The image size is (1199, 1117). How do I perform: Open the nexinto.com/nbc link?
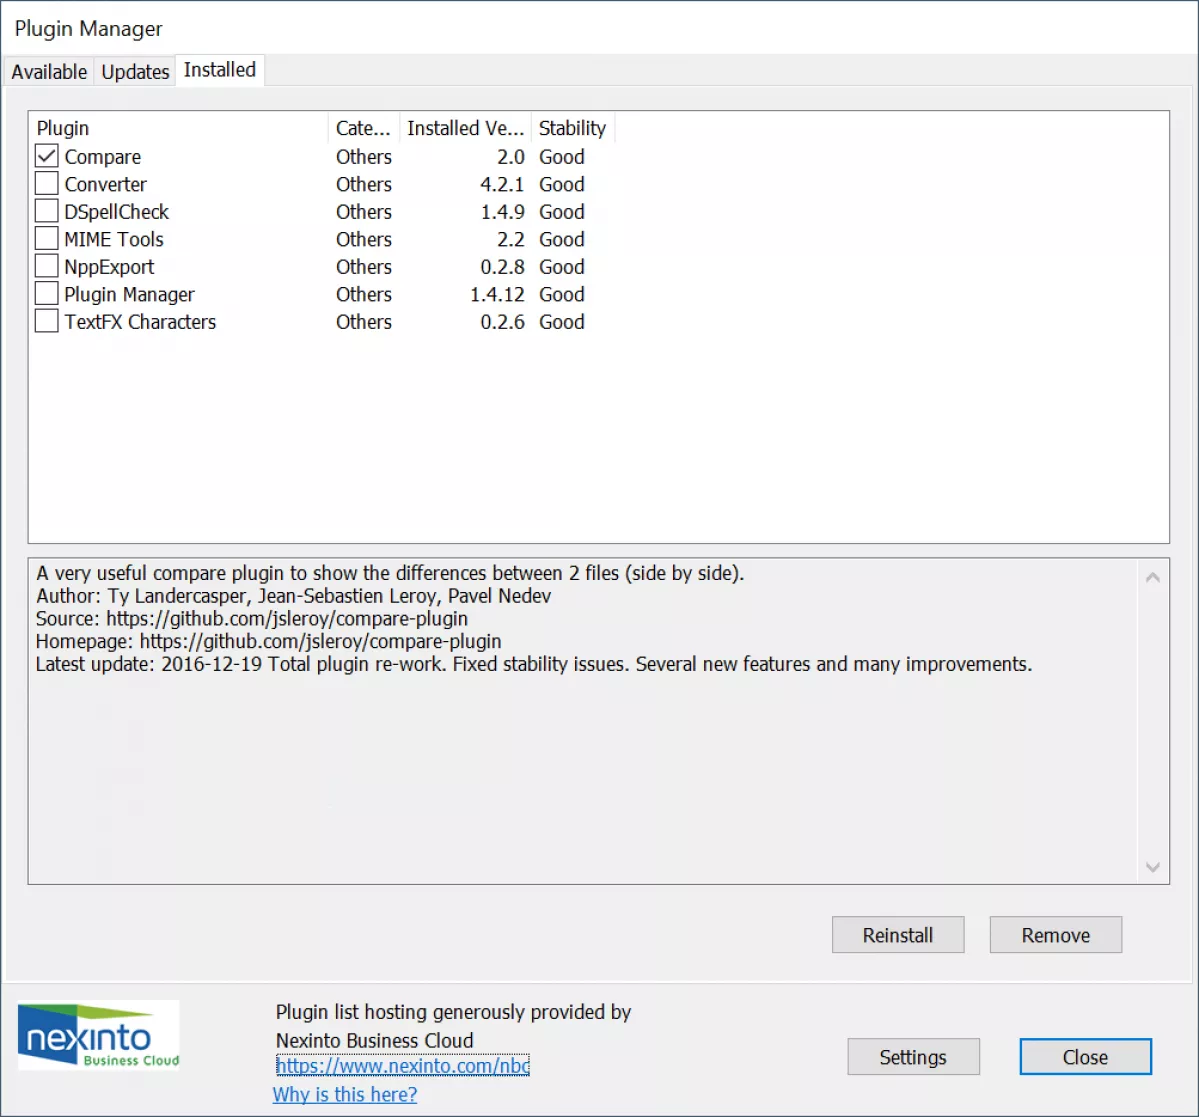[x=402, y=1065]
